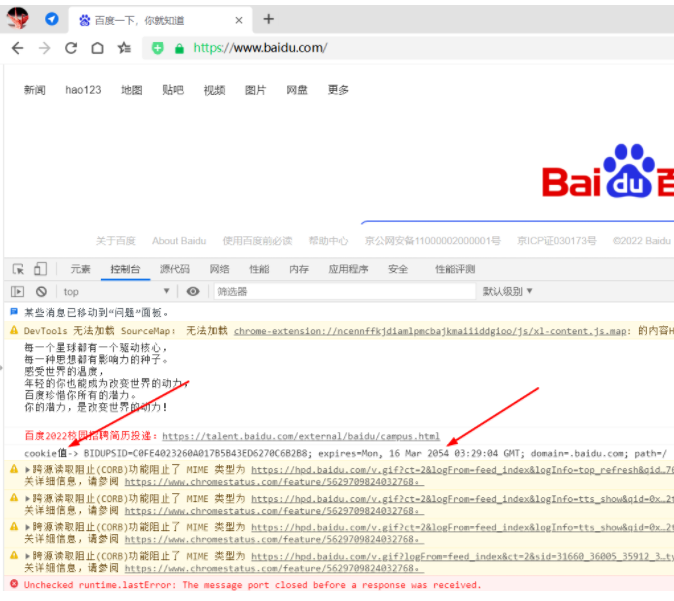This screenshot has height=601, width=674.
Task: Switch to the 控制台 DevTools tab
Action: point(125,269)
